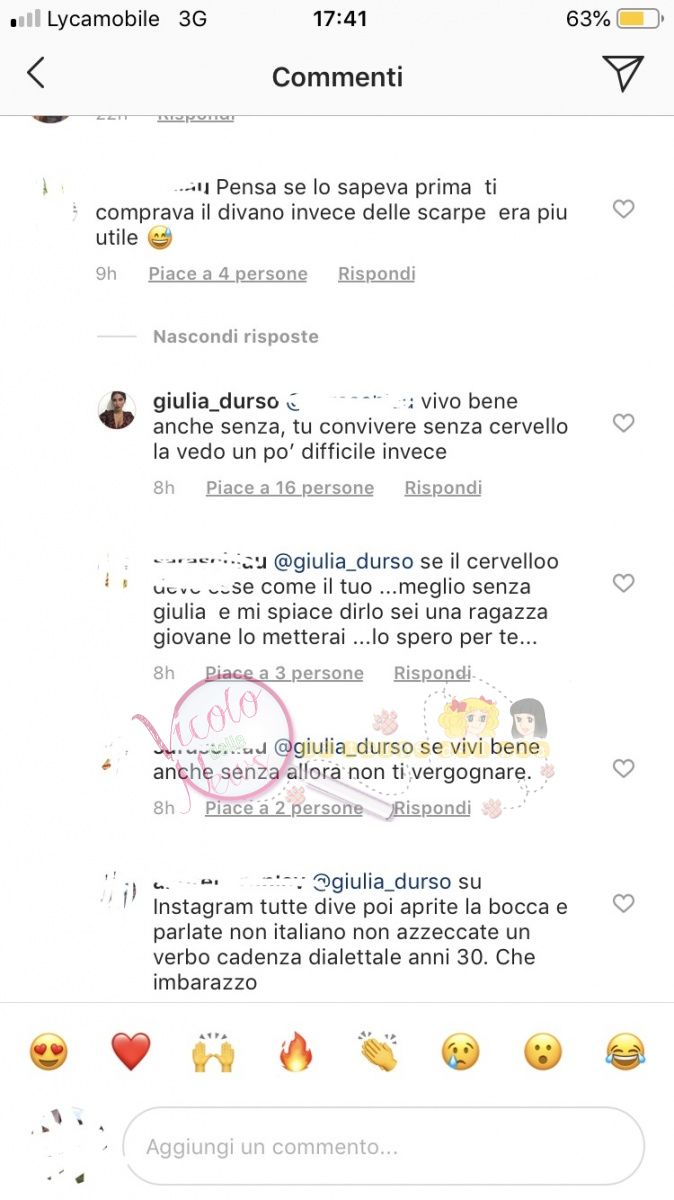Open 'Piace a 16 persone' likes list
The image size is (674, 1200).
[290, 488]
